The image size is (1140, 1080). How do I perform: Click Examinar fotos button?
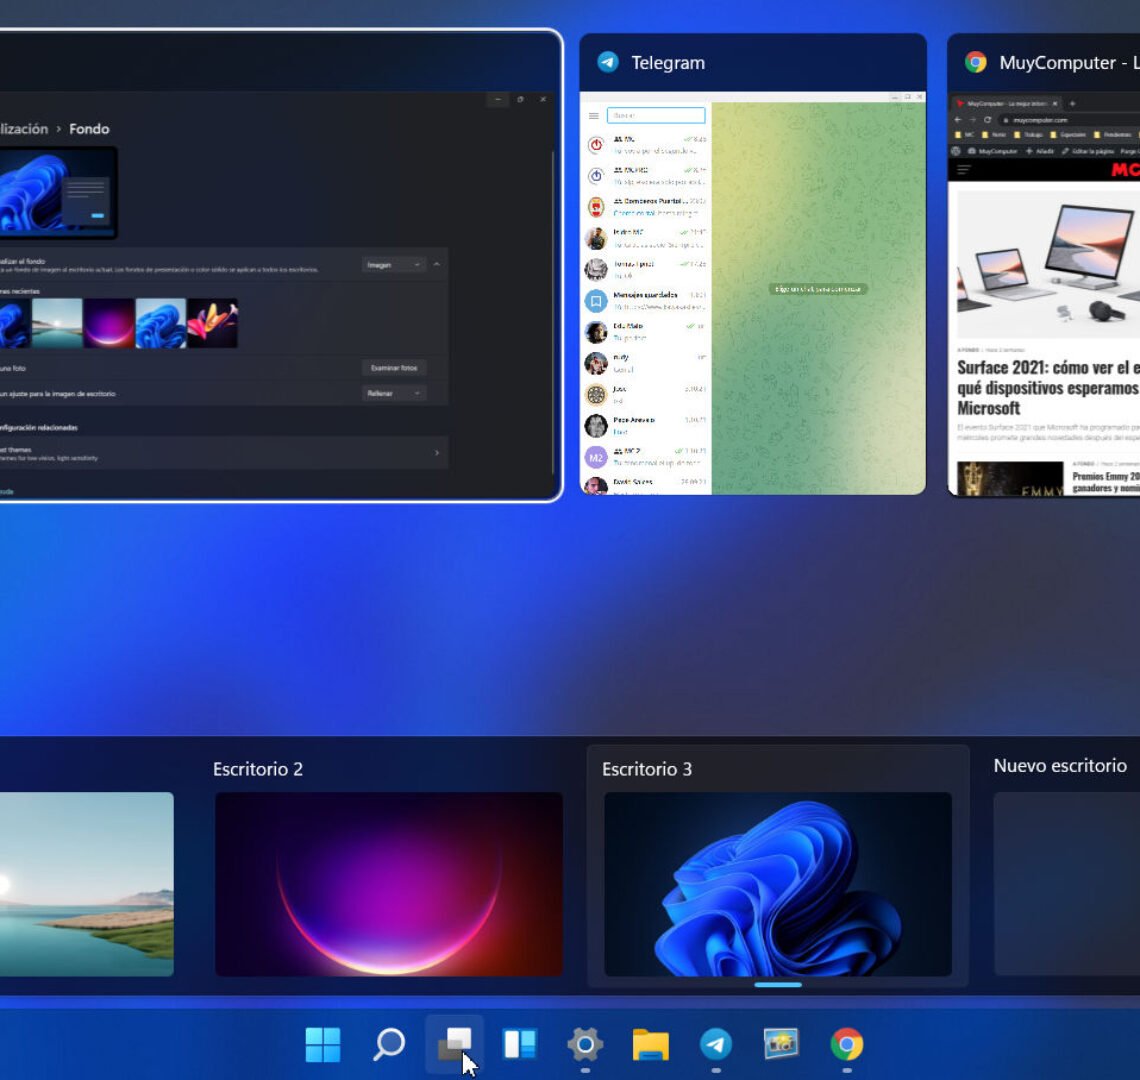(394, 368)
